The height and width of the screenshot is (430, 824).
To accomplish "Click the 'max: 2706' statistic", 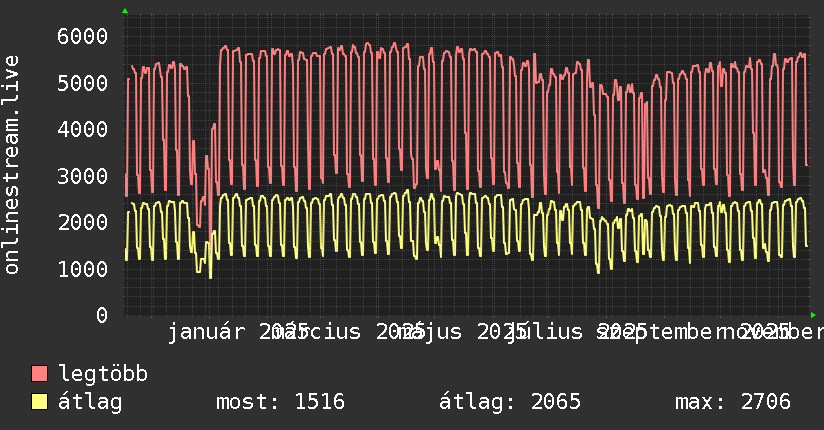I will tap(733, 402).
